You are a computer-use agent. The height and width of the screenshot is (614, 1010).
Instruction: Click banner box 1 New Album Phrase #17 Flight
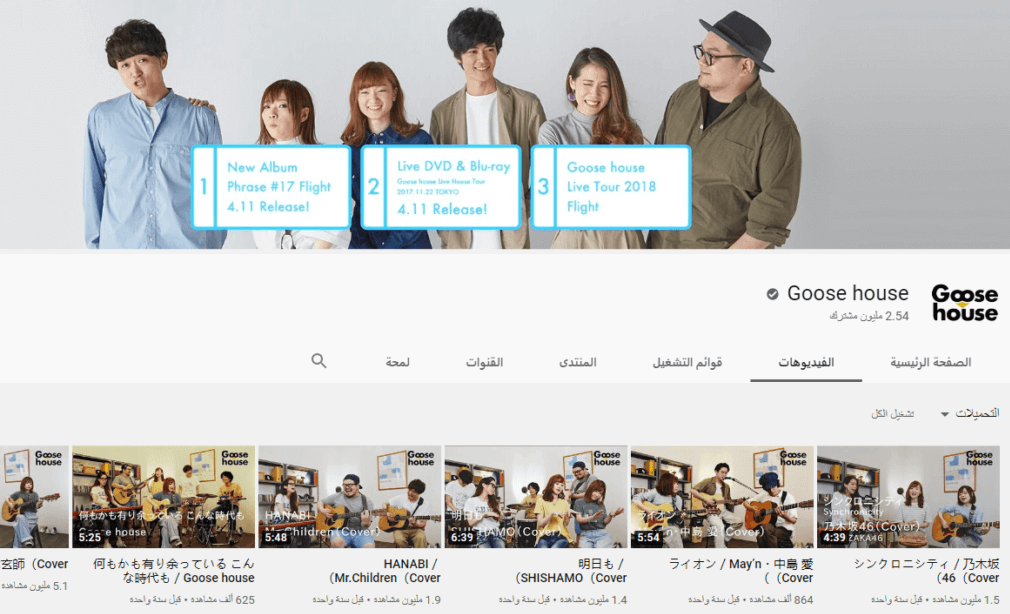pos(271,187)
